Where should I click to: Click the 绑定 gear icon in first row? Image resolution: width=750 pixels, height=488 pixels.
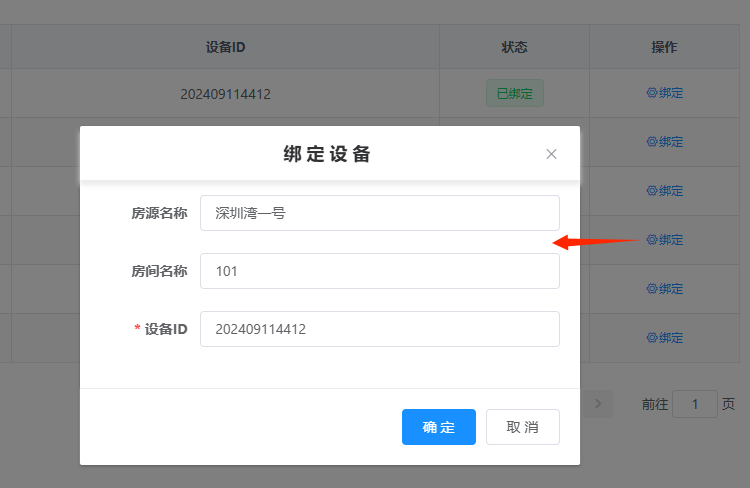click(x=652, y=93)
